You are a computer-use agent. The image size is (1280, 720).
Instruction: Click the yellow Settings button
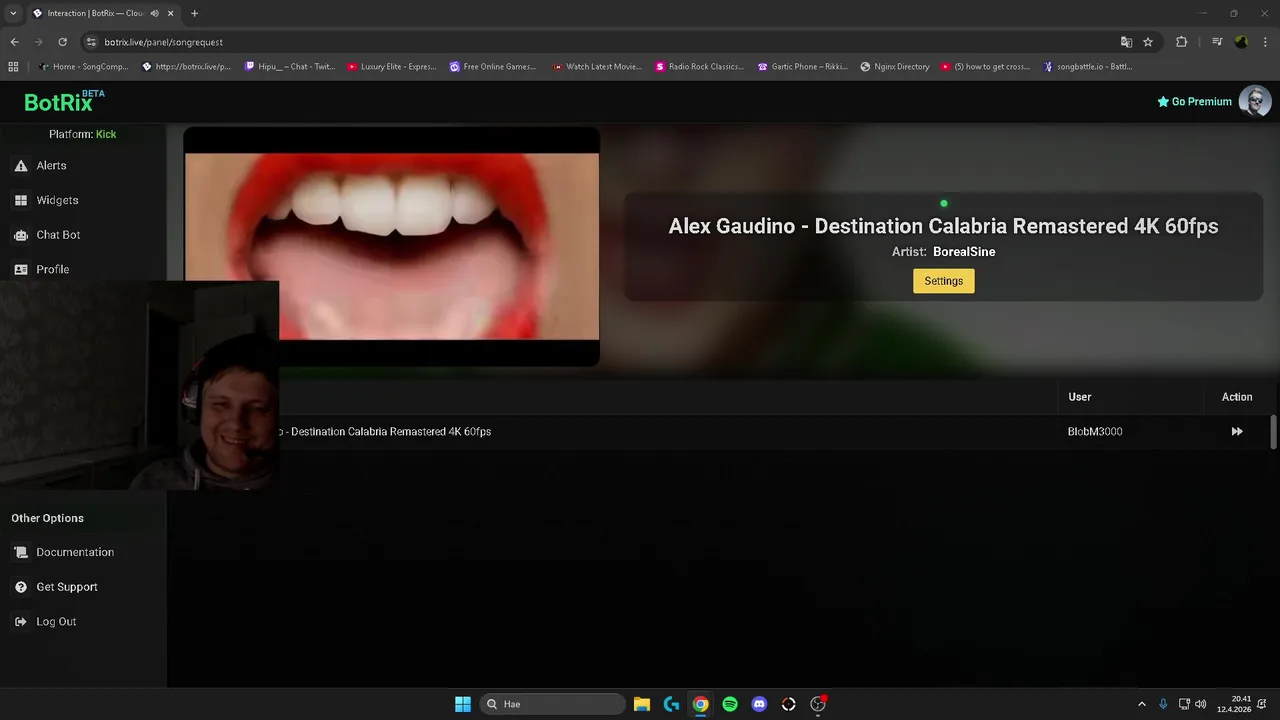tap(943, 281)
